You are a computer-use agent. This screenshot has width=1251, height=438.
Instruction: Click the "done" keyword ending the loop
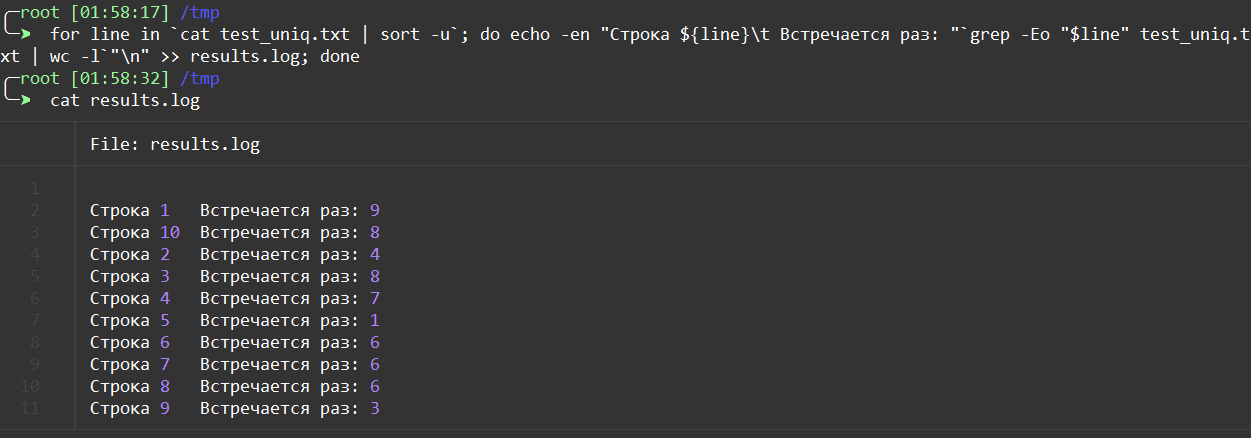point(340,57)
